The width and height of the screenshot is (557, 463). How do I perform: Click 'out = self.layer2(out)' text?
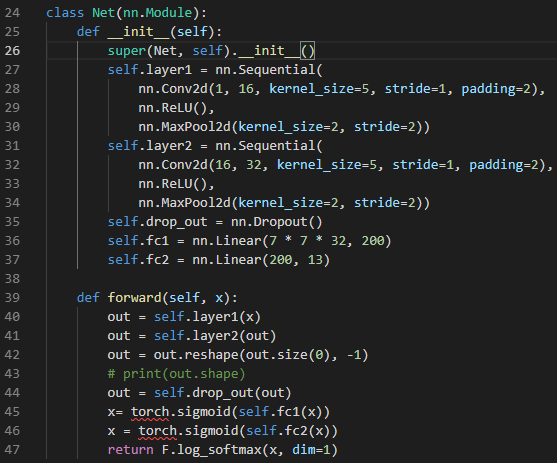192,336
